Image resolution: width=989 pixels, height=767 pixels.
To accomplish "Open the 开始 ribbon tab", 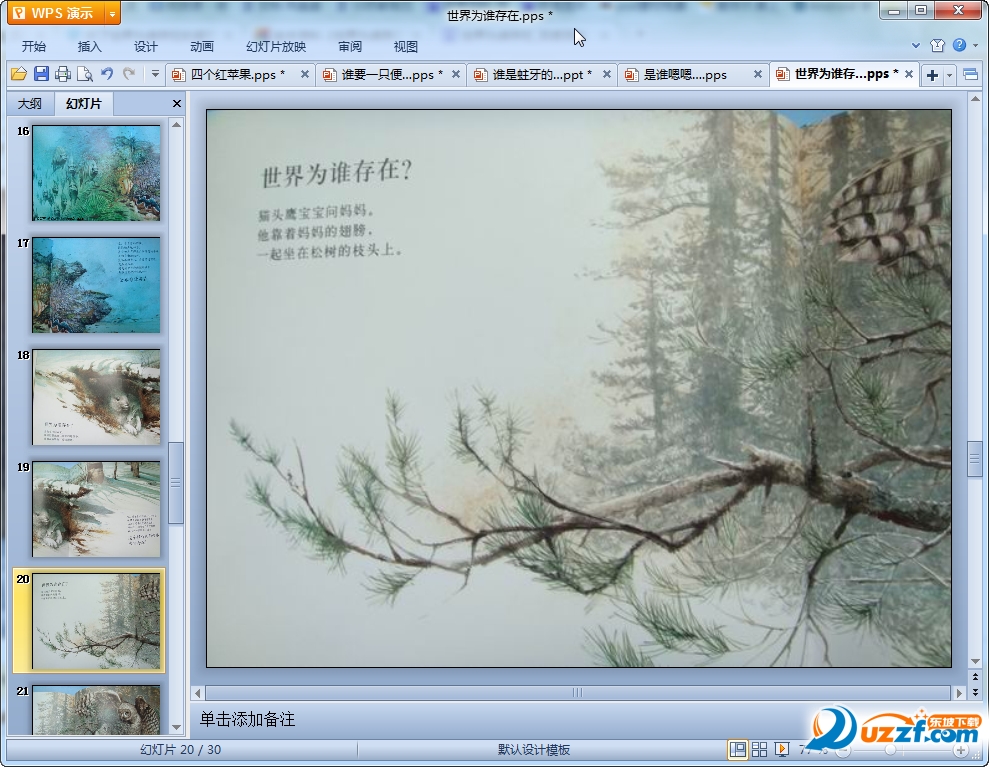I will (x=33, y=47).
